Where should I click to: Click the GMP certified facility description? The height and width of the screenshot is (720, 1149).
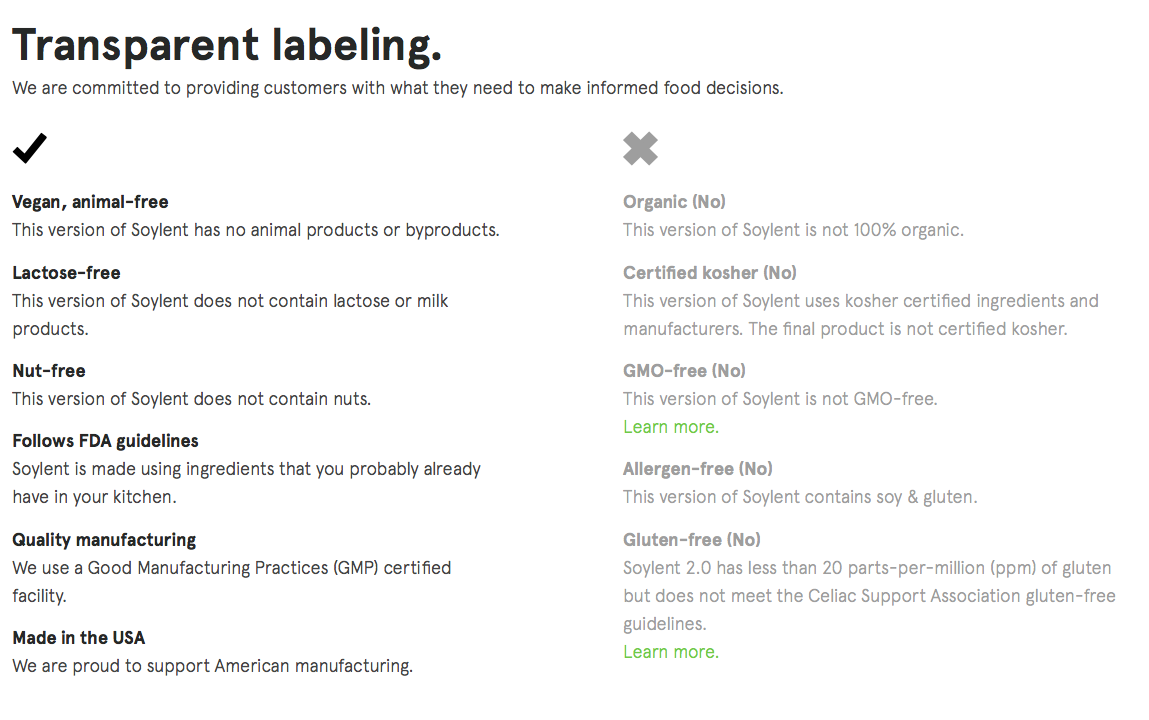[x=231, y=568]
